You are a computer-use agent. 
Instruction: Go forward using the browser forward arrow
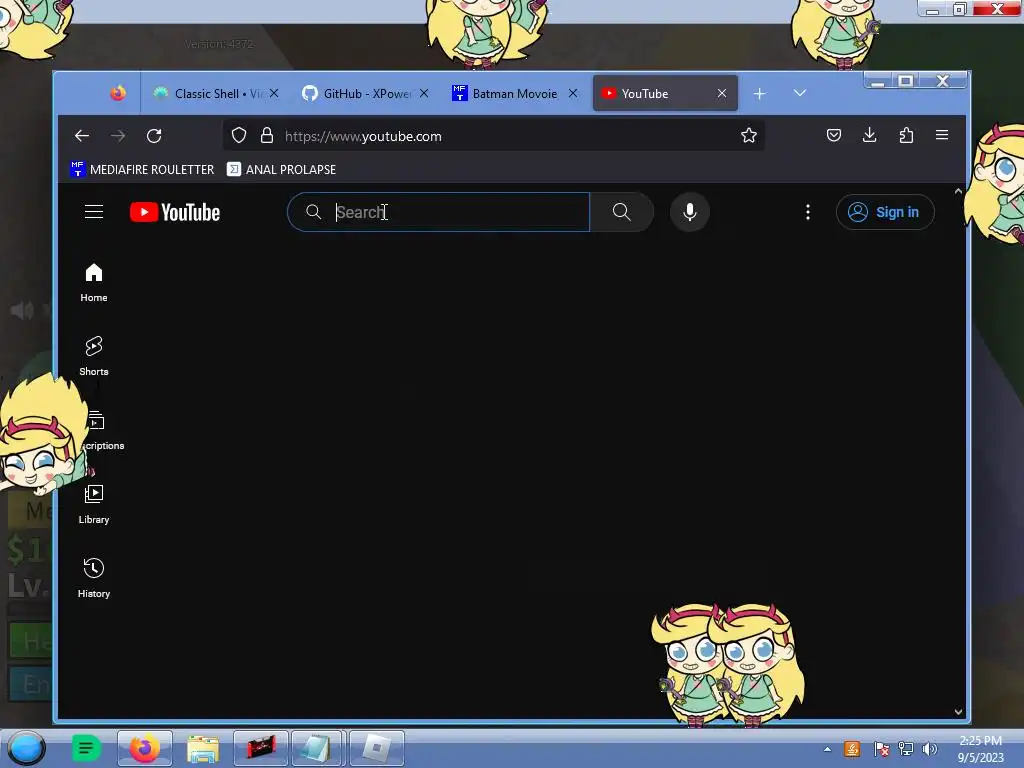[x=118, y=136]
